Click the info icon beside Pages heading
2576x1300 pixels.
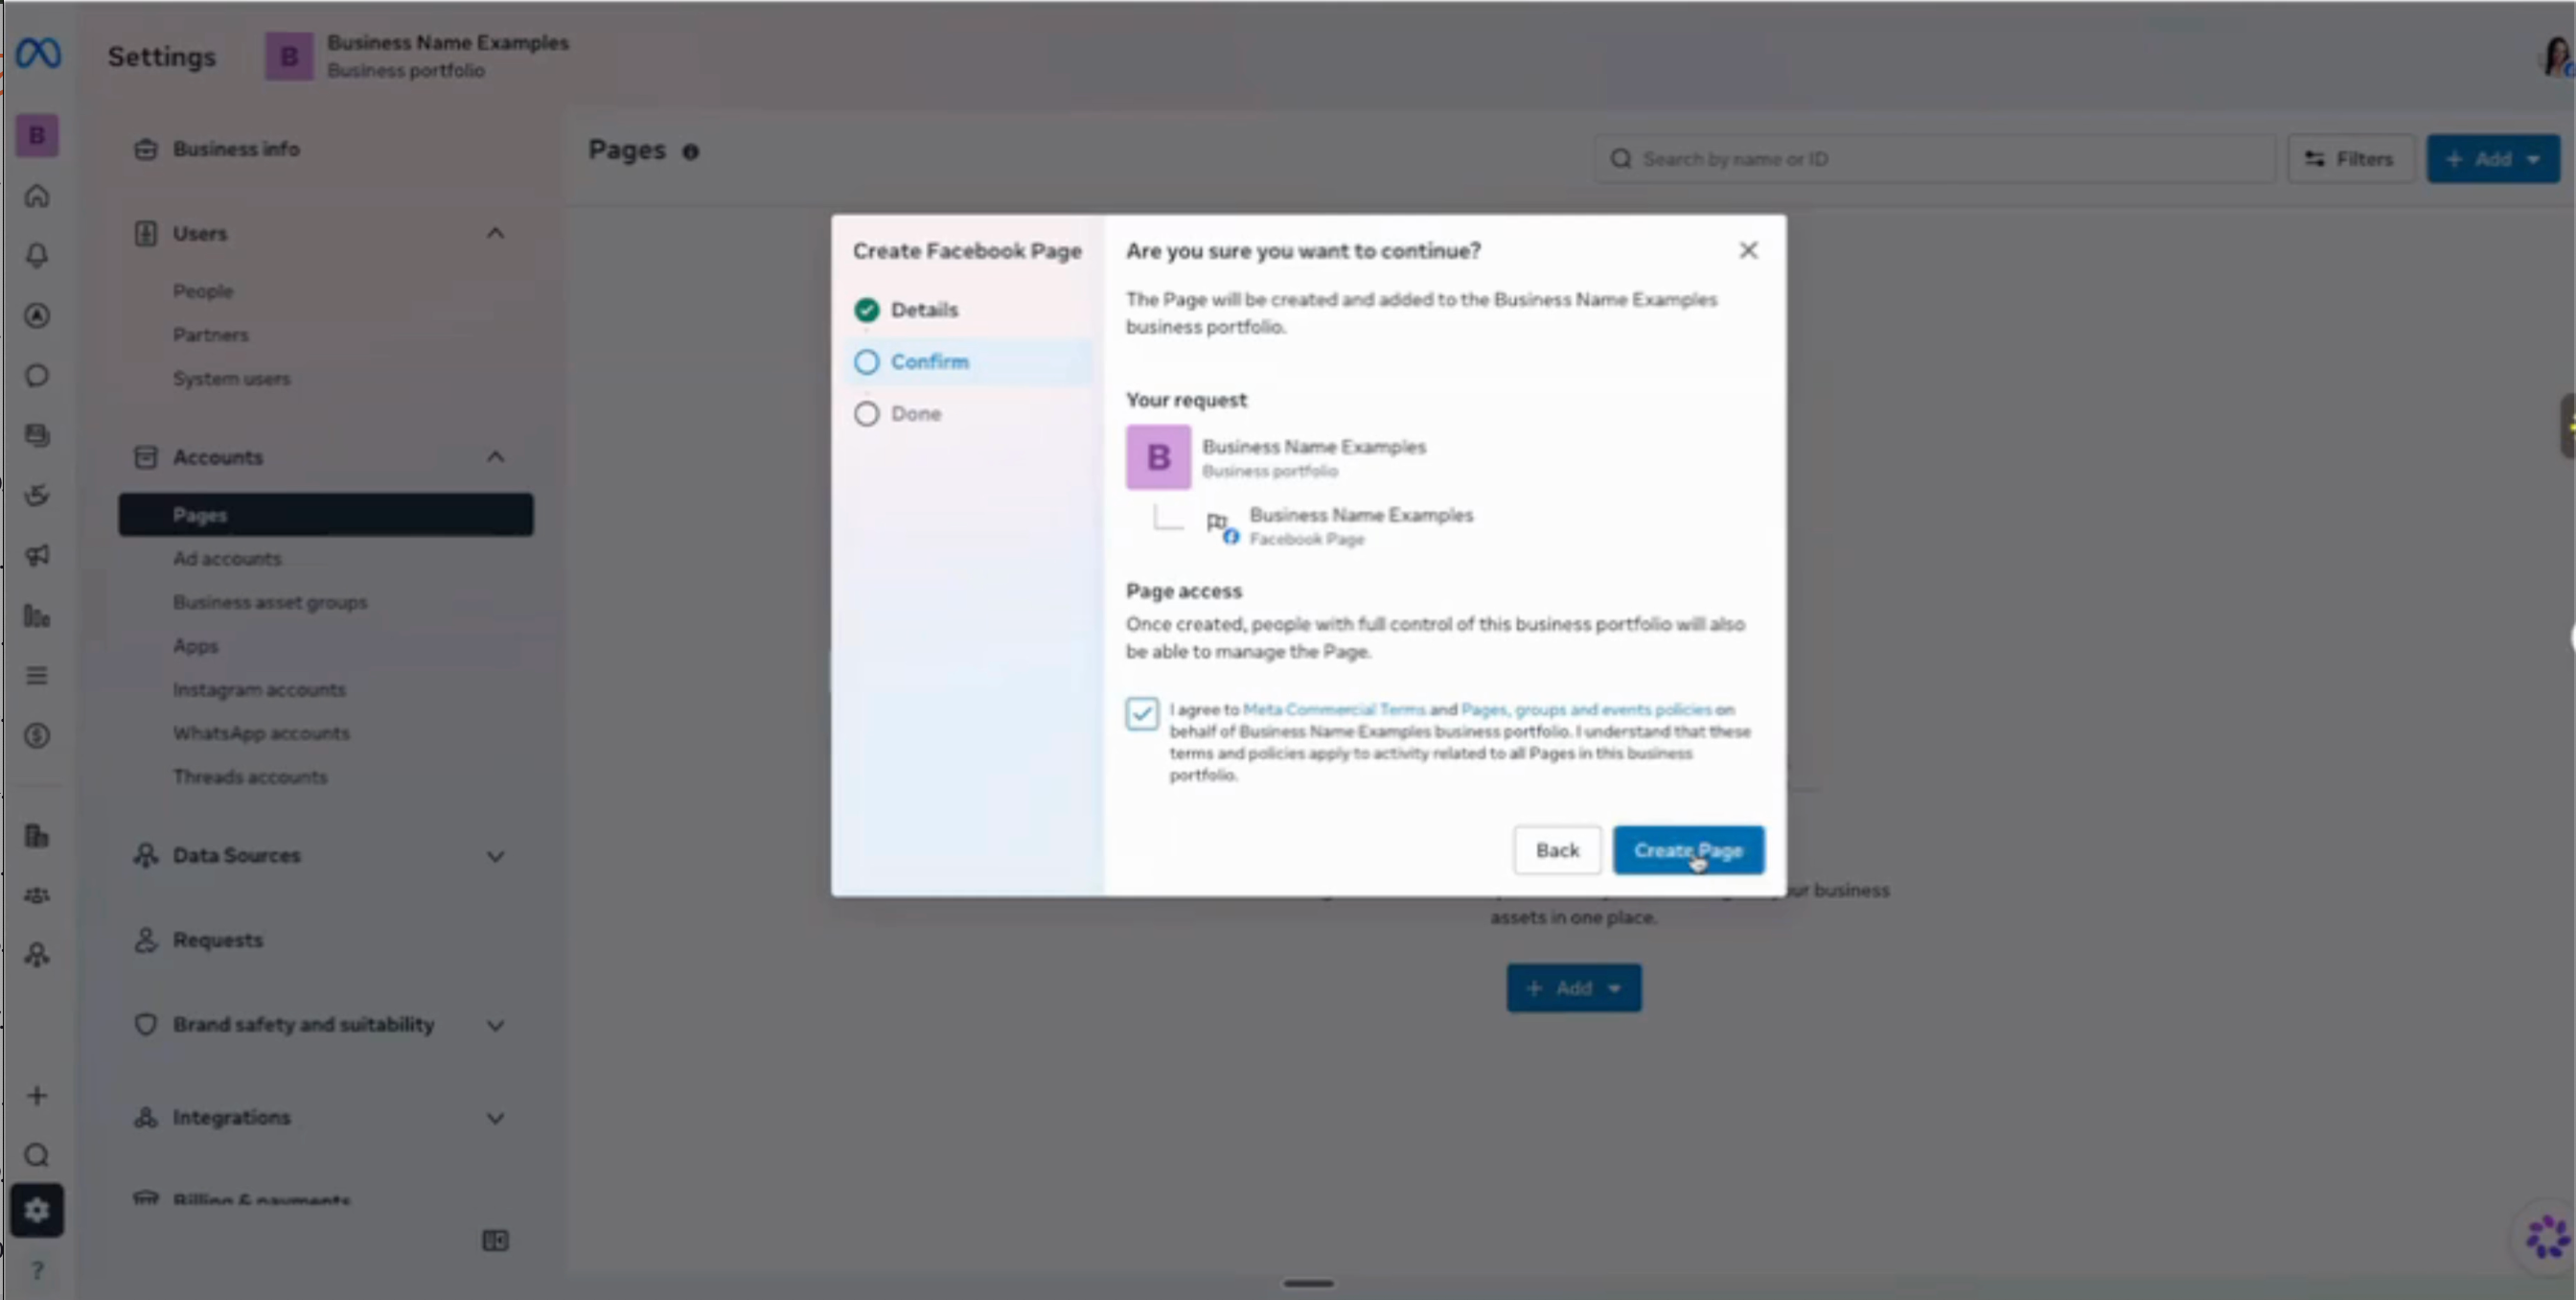690,152
